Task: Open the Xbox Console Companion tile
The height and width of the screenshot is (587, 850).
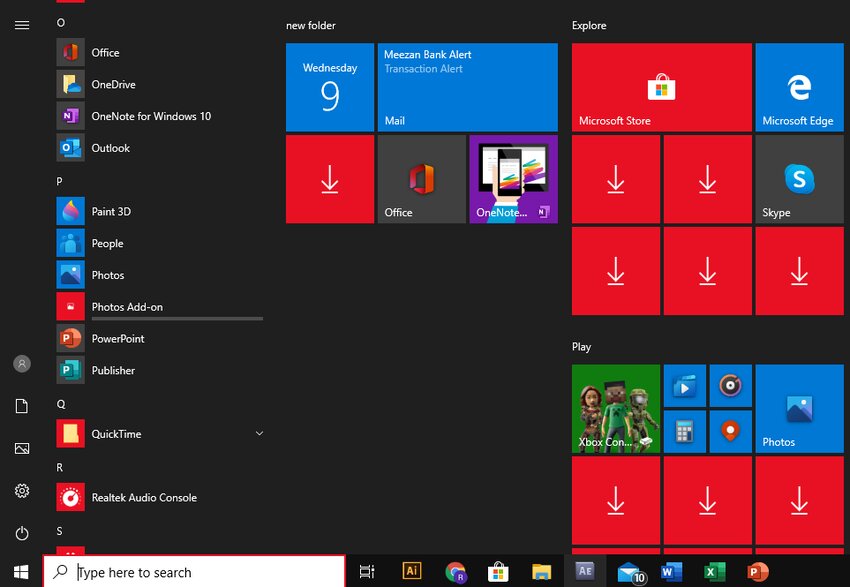Action: (616, 409)
